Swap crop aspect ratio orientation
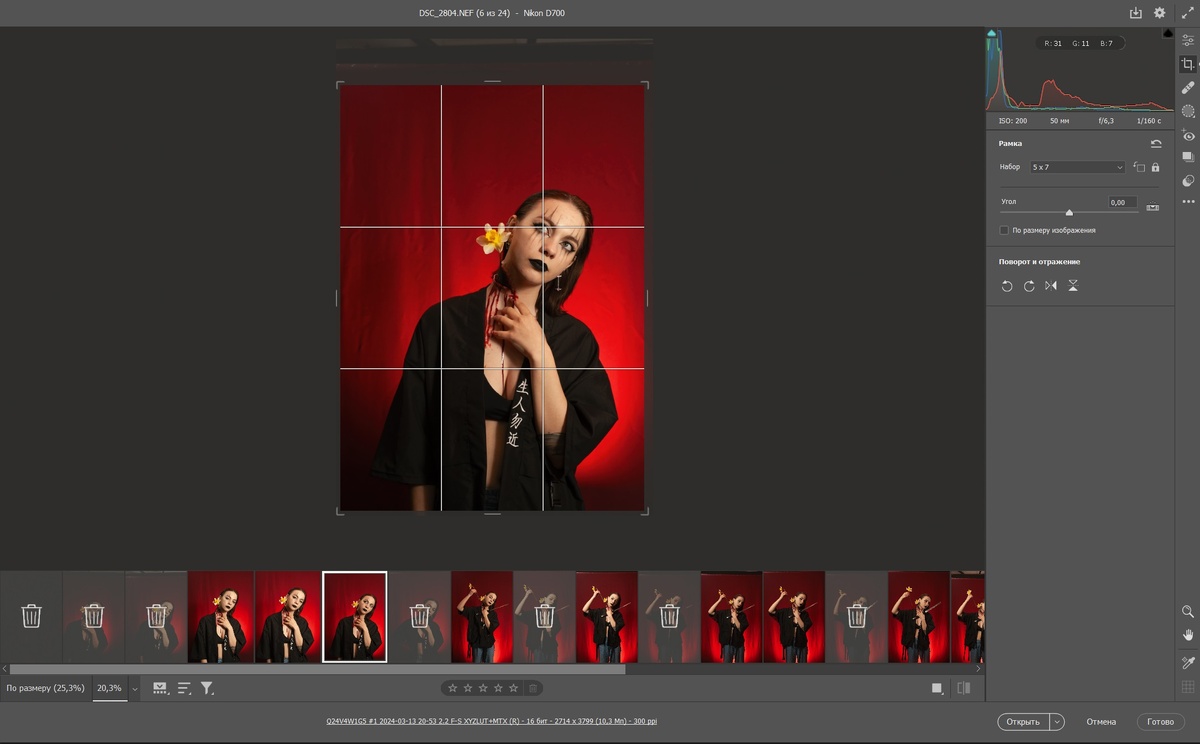 1139,167
